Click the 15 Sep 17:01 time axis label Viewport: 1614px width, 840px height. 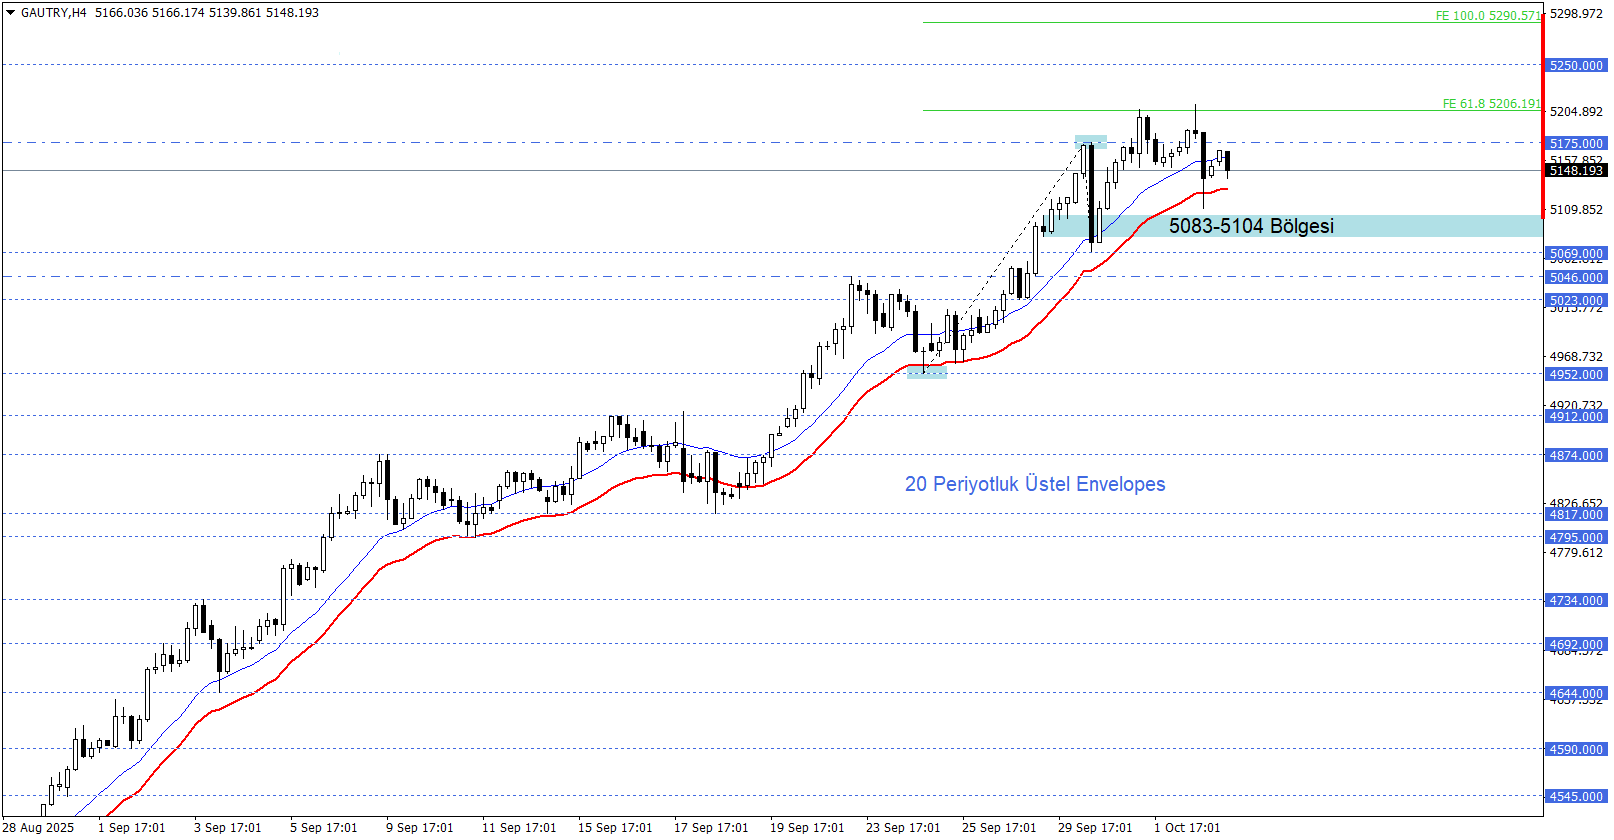click(x=614, y=828)
